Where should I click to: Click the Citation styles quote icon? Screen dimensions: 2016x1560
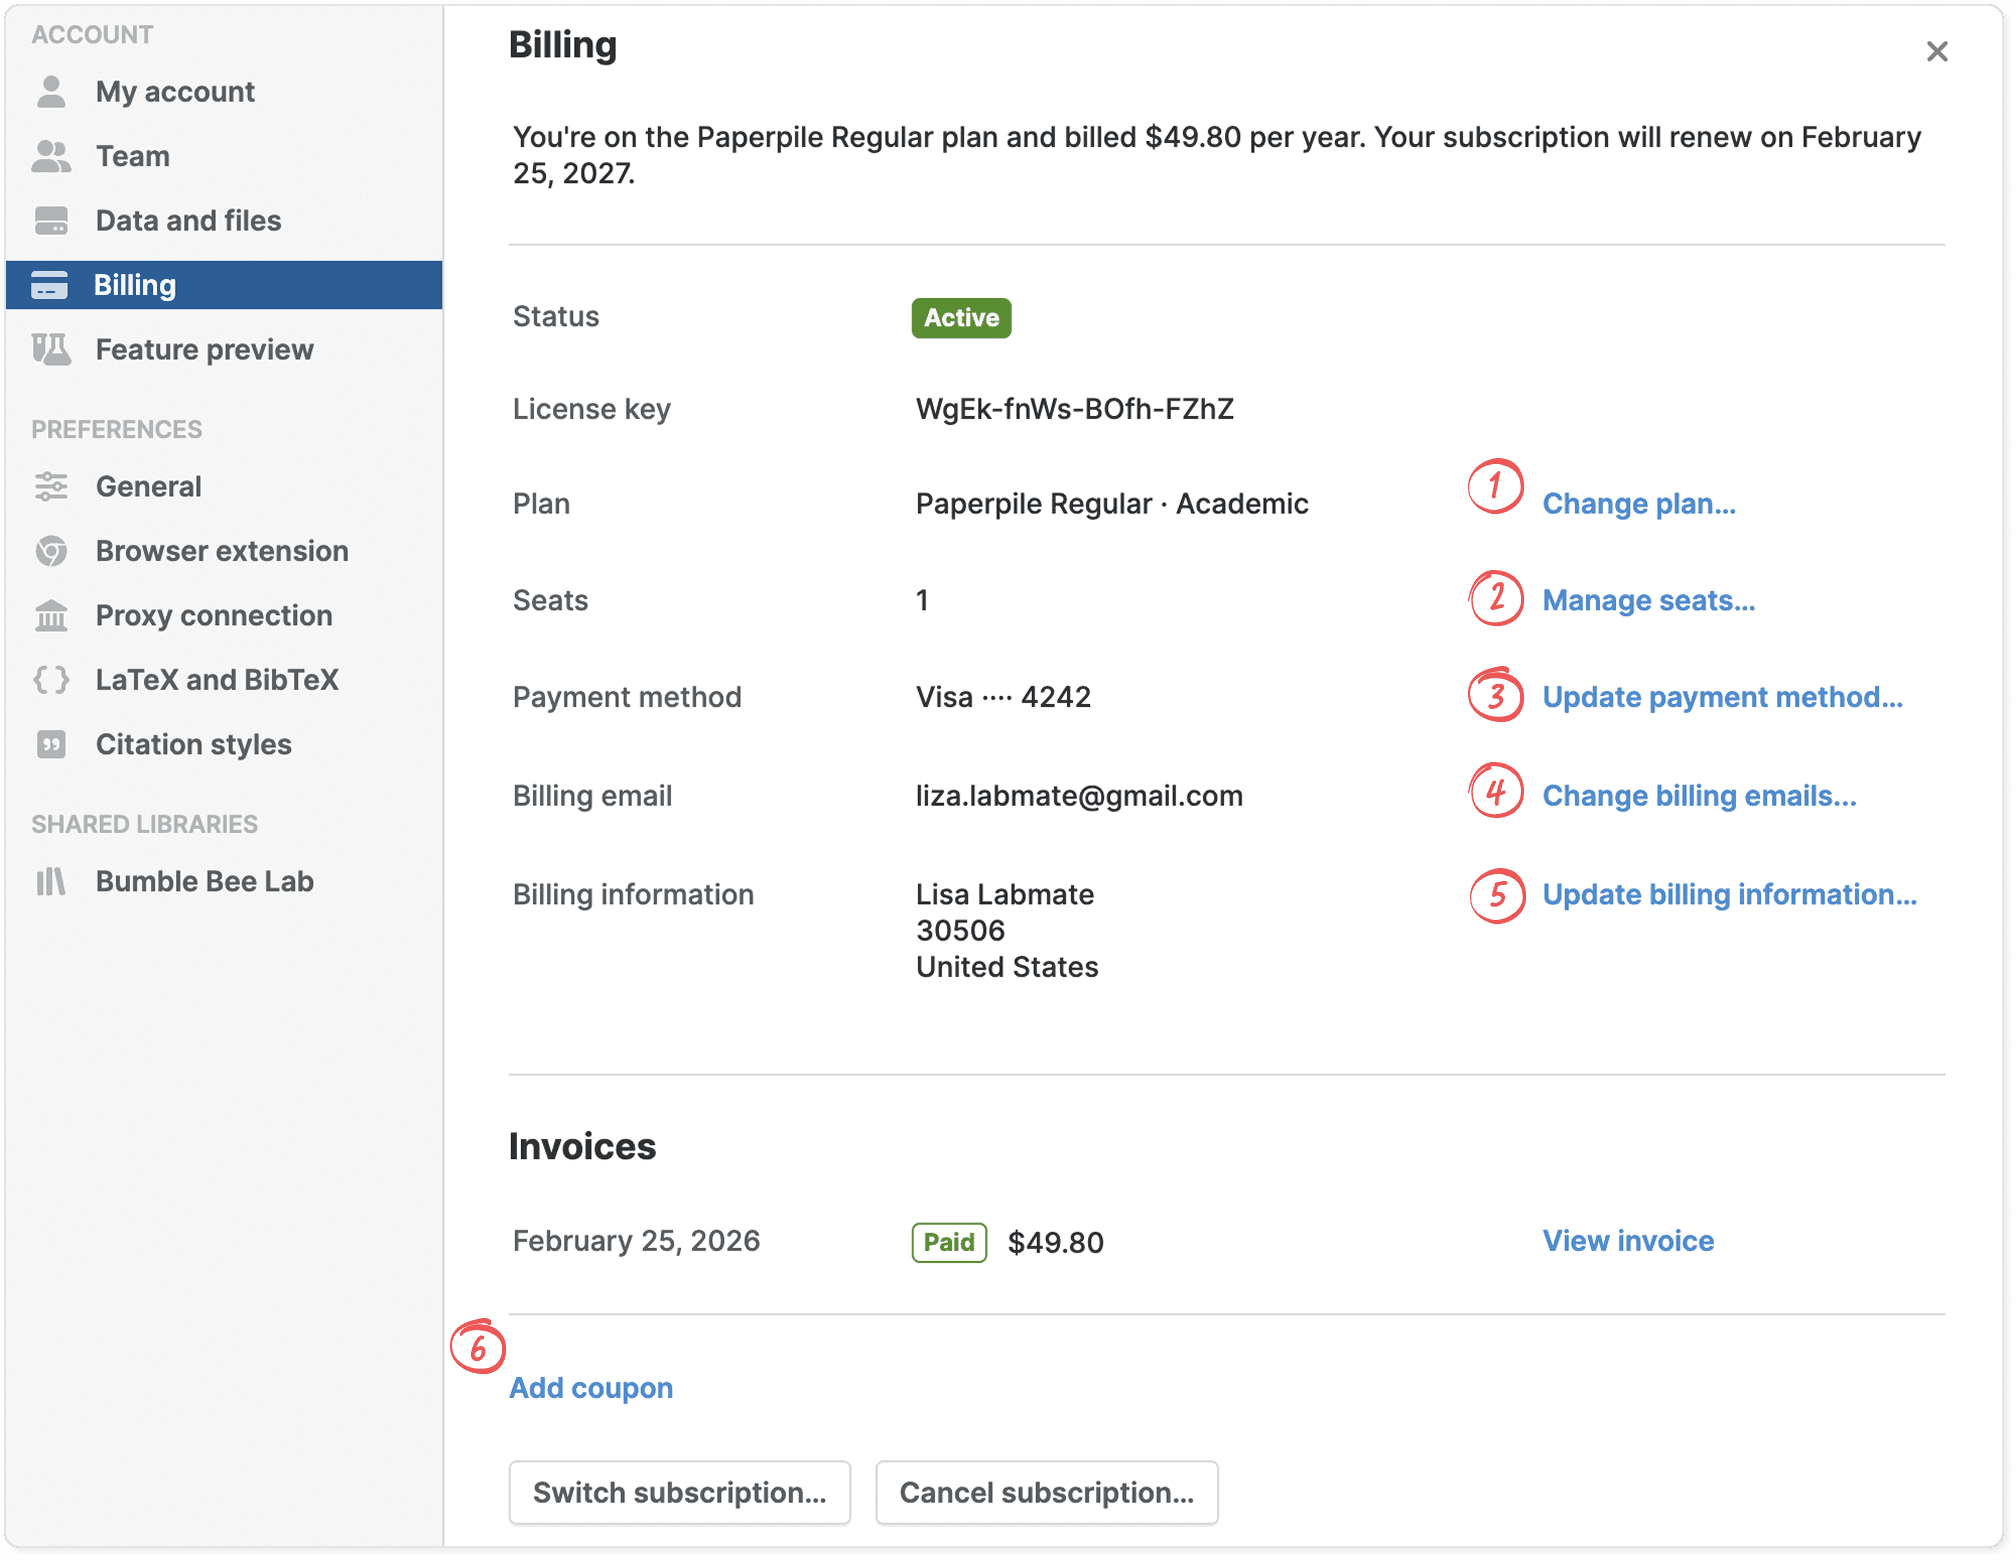click(51, 745)
